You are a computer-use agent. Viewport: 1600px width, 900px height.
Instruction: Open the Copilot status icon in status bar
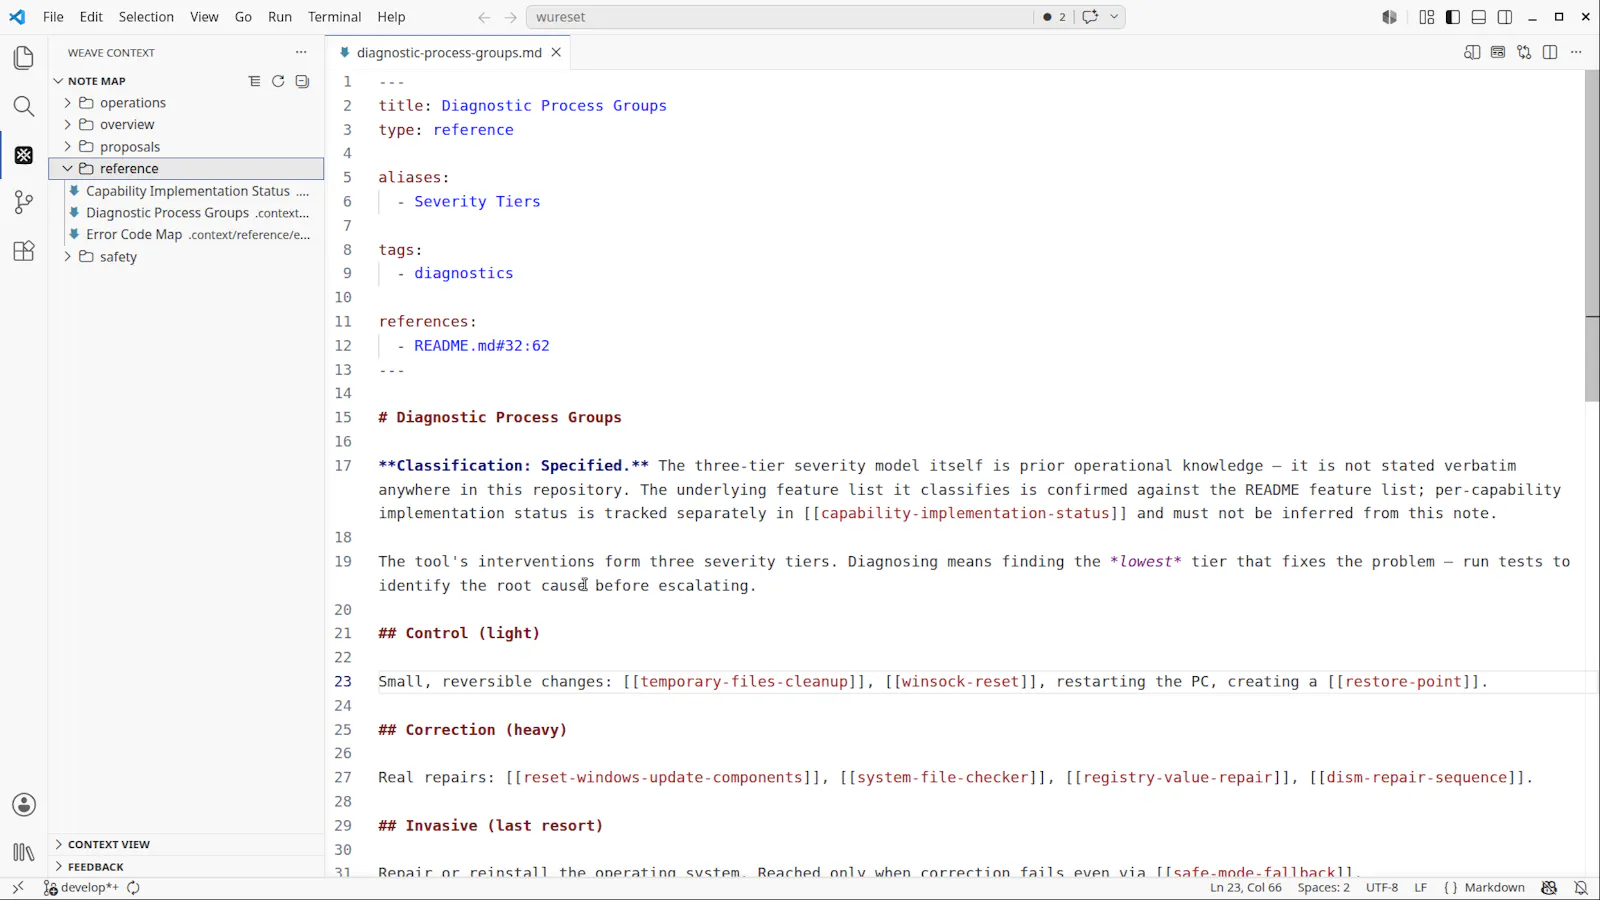coord(1549,887)
